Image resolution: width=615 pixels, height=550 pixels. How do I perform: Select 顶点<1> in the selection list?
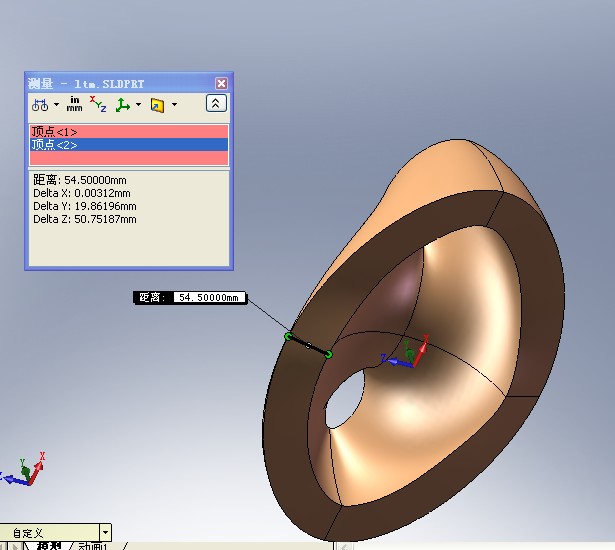(129, 131)
